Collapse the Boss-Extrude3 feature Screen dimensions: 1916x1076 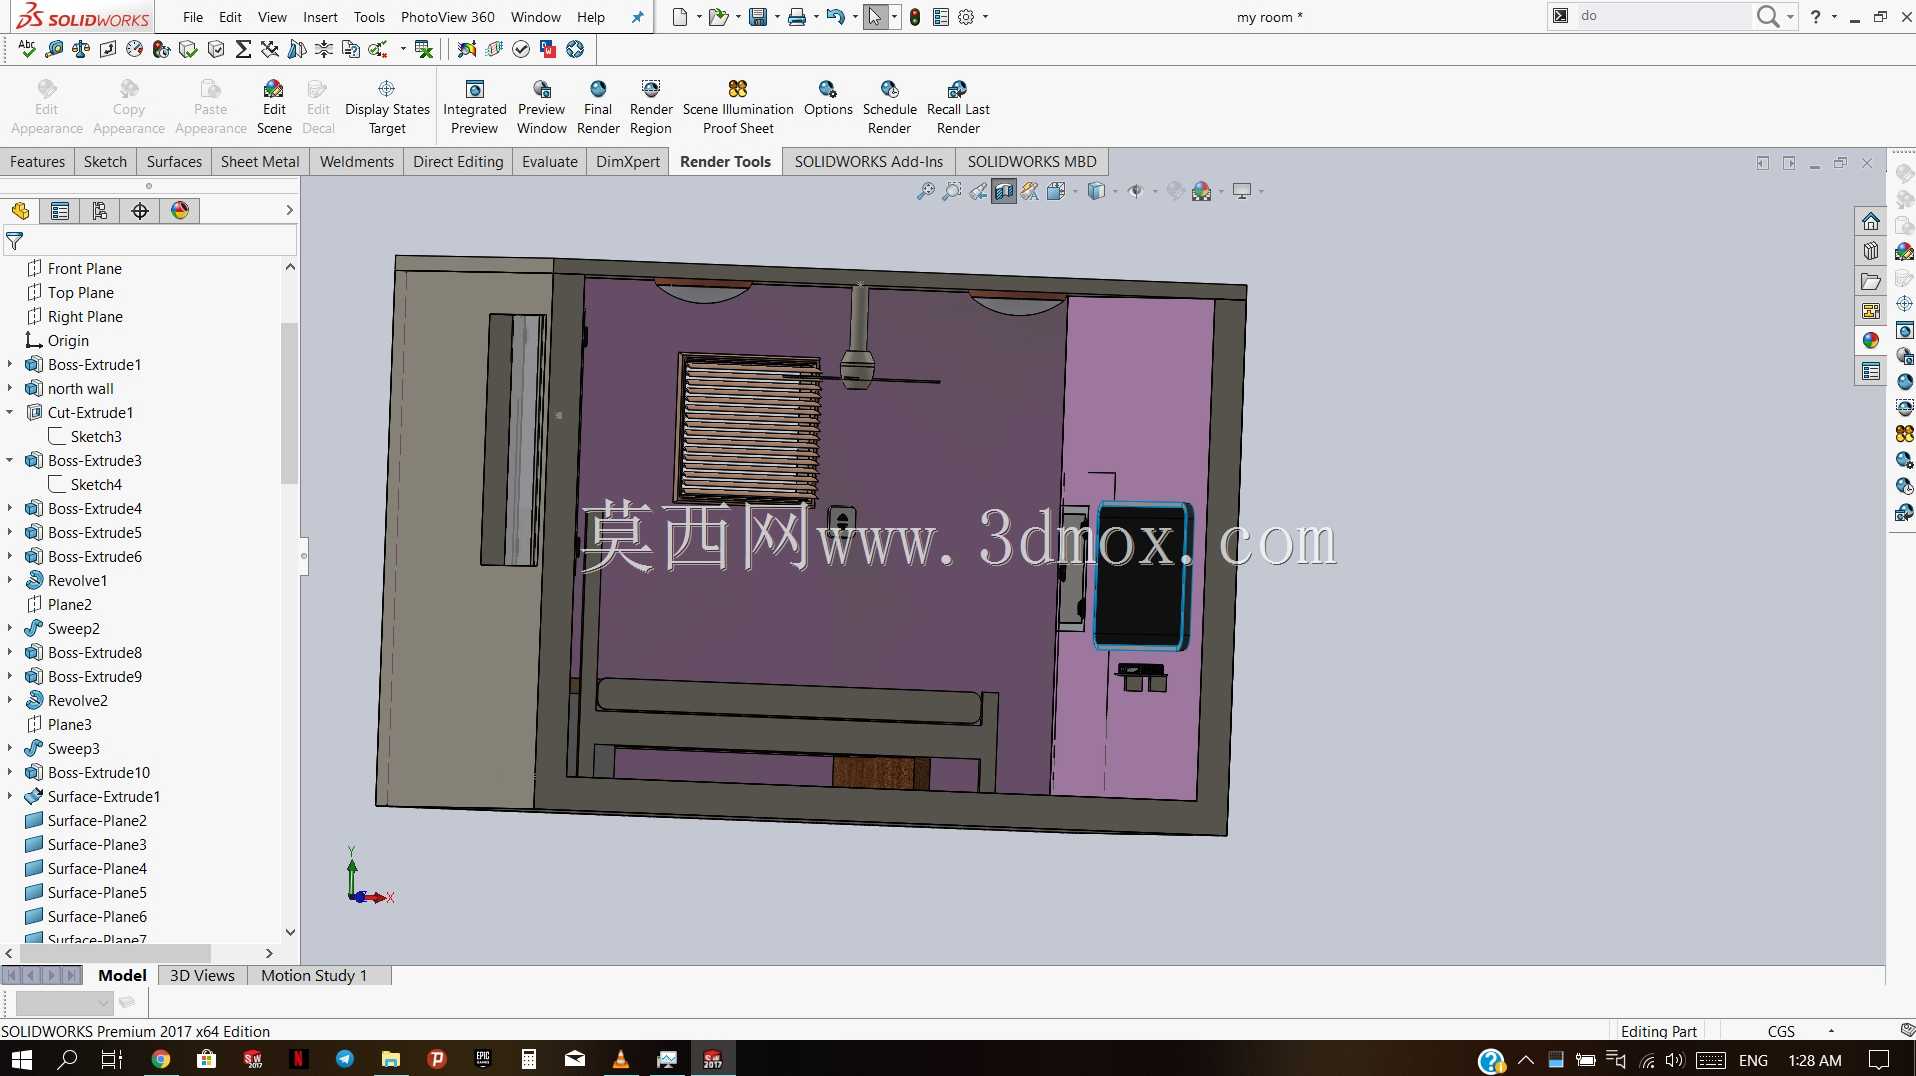[10, 461]
